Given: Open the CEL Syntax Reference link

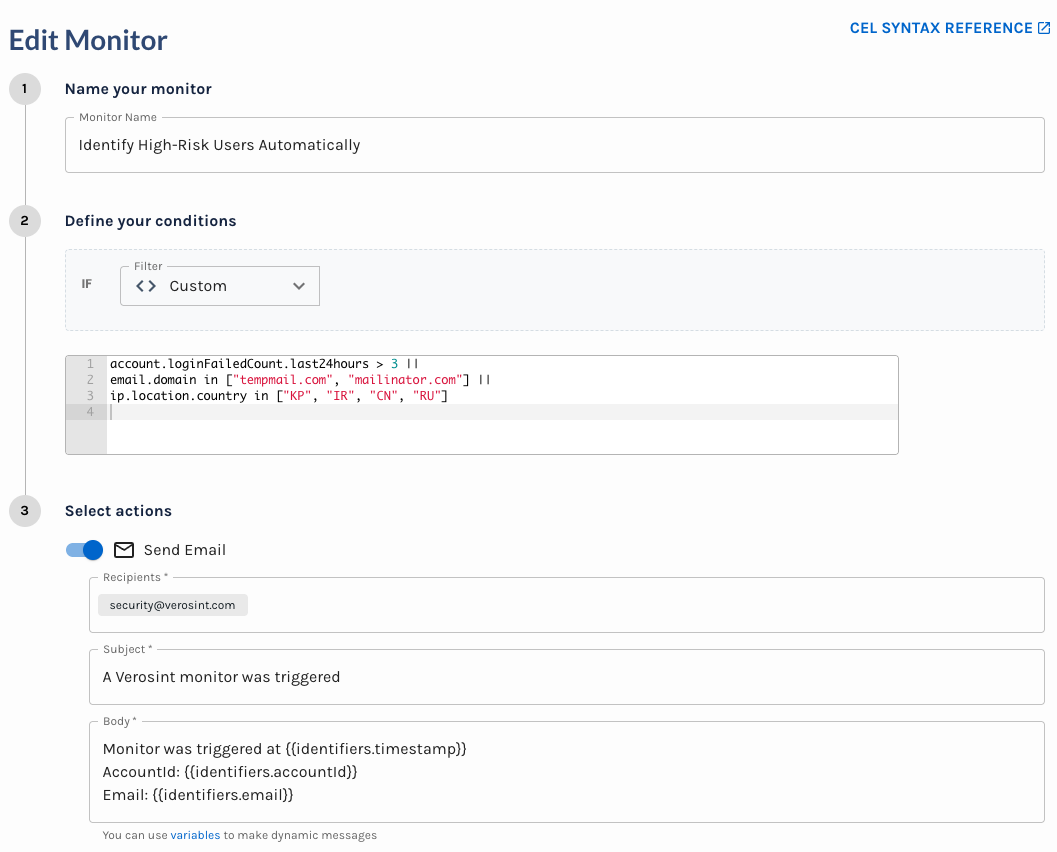Looking at the screenshot, I should pyautogui.click(x=949, y=28).
